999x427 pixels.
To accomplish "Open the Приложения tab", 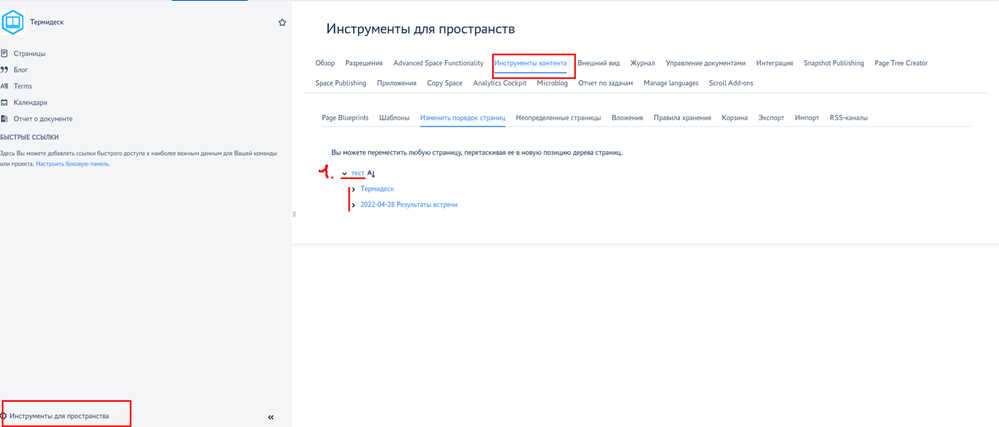I will click(x=396, y=83).
